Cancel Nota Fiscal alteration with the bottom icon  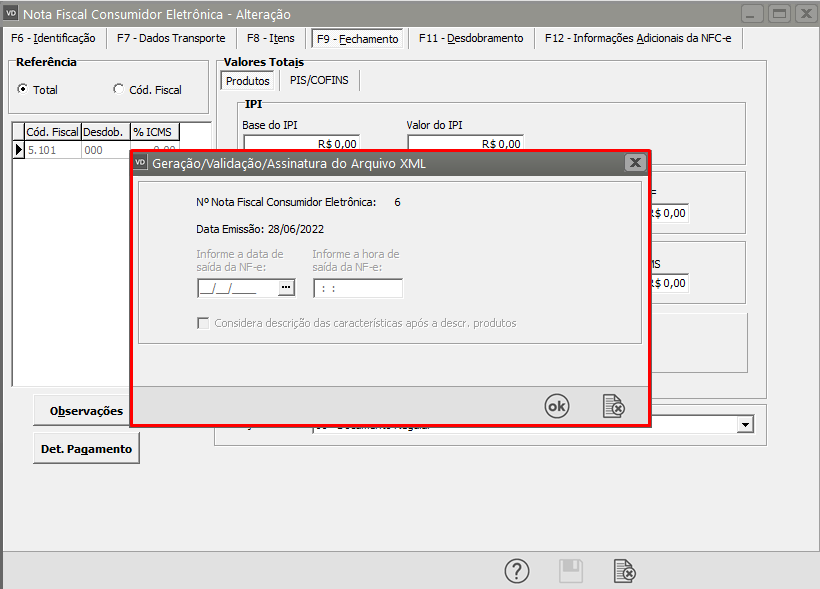click(x=624, y=571)
